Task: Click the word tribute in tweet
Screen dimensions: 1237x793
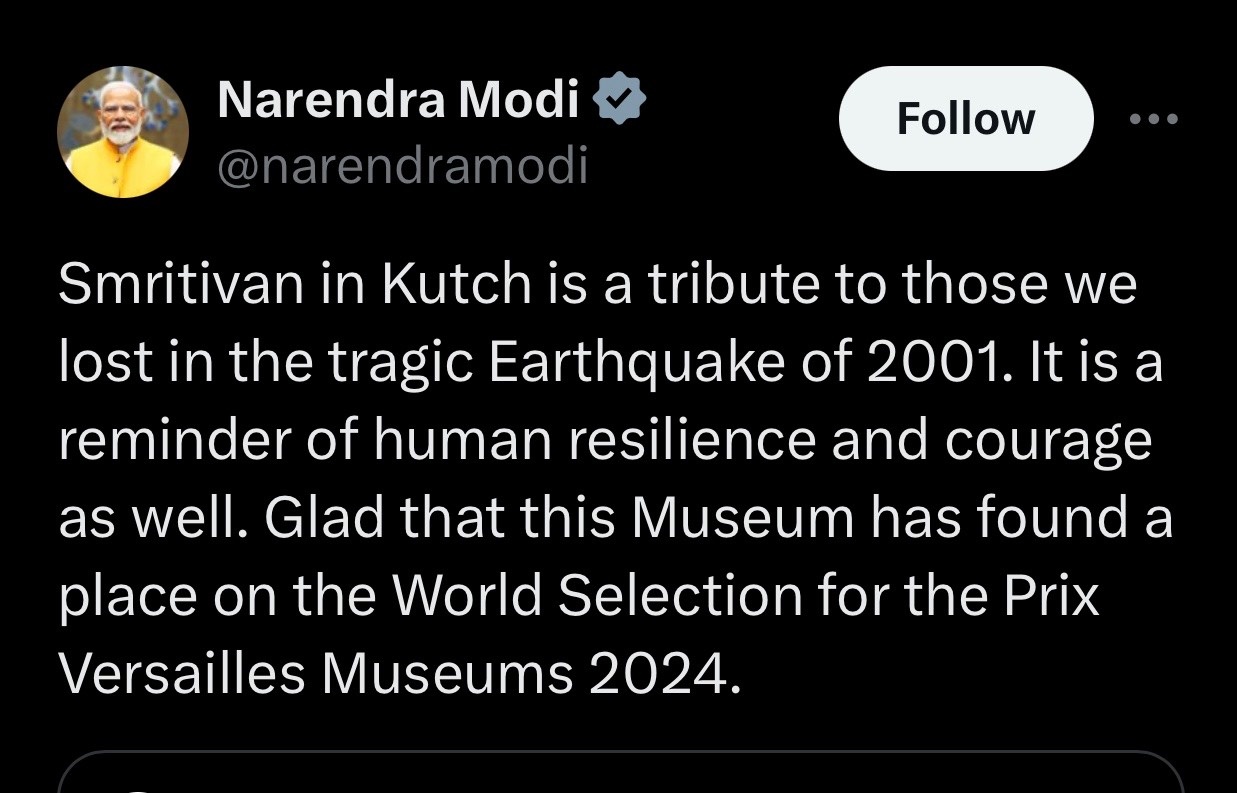Action: (735, 285)
